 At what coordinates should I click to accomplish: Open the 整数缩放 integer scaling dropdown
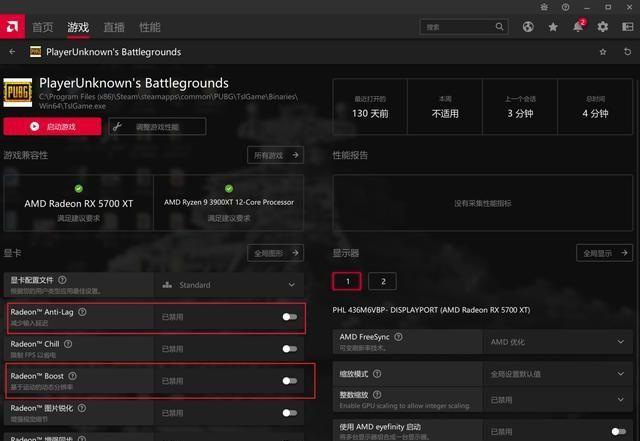[x=558, y=400]
